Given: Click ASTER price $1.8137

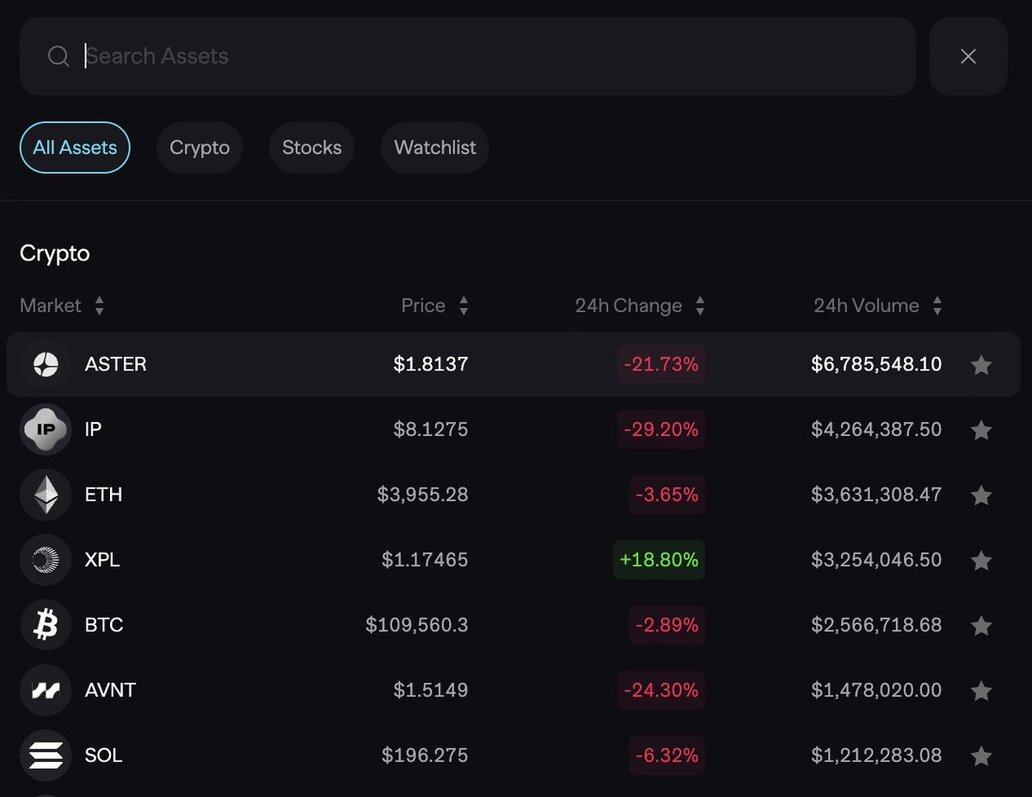Looking at the screenshot, I should (x=430, y=364).
